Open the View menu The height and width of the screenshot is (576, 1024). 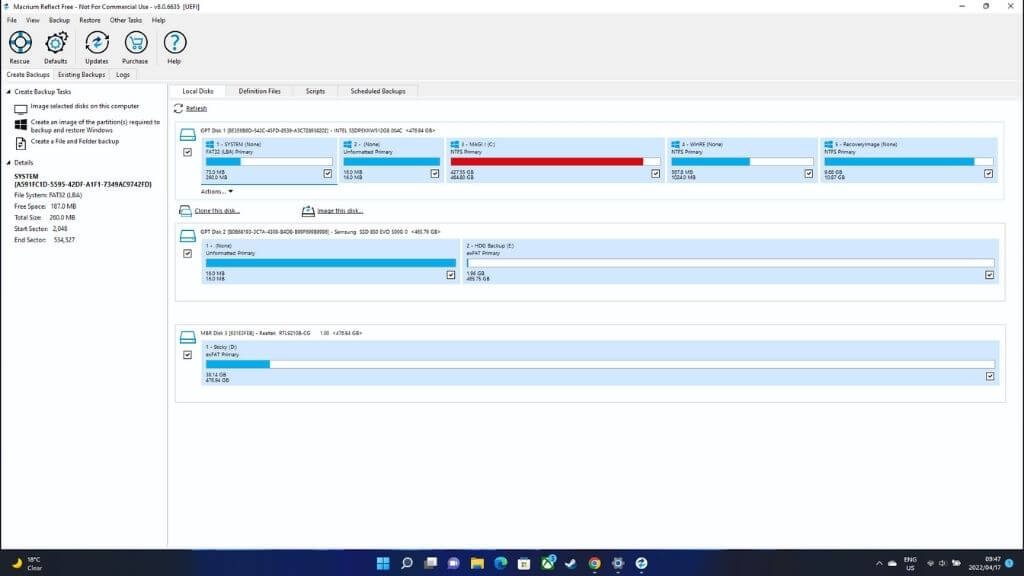[x=33, y=20]
